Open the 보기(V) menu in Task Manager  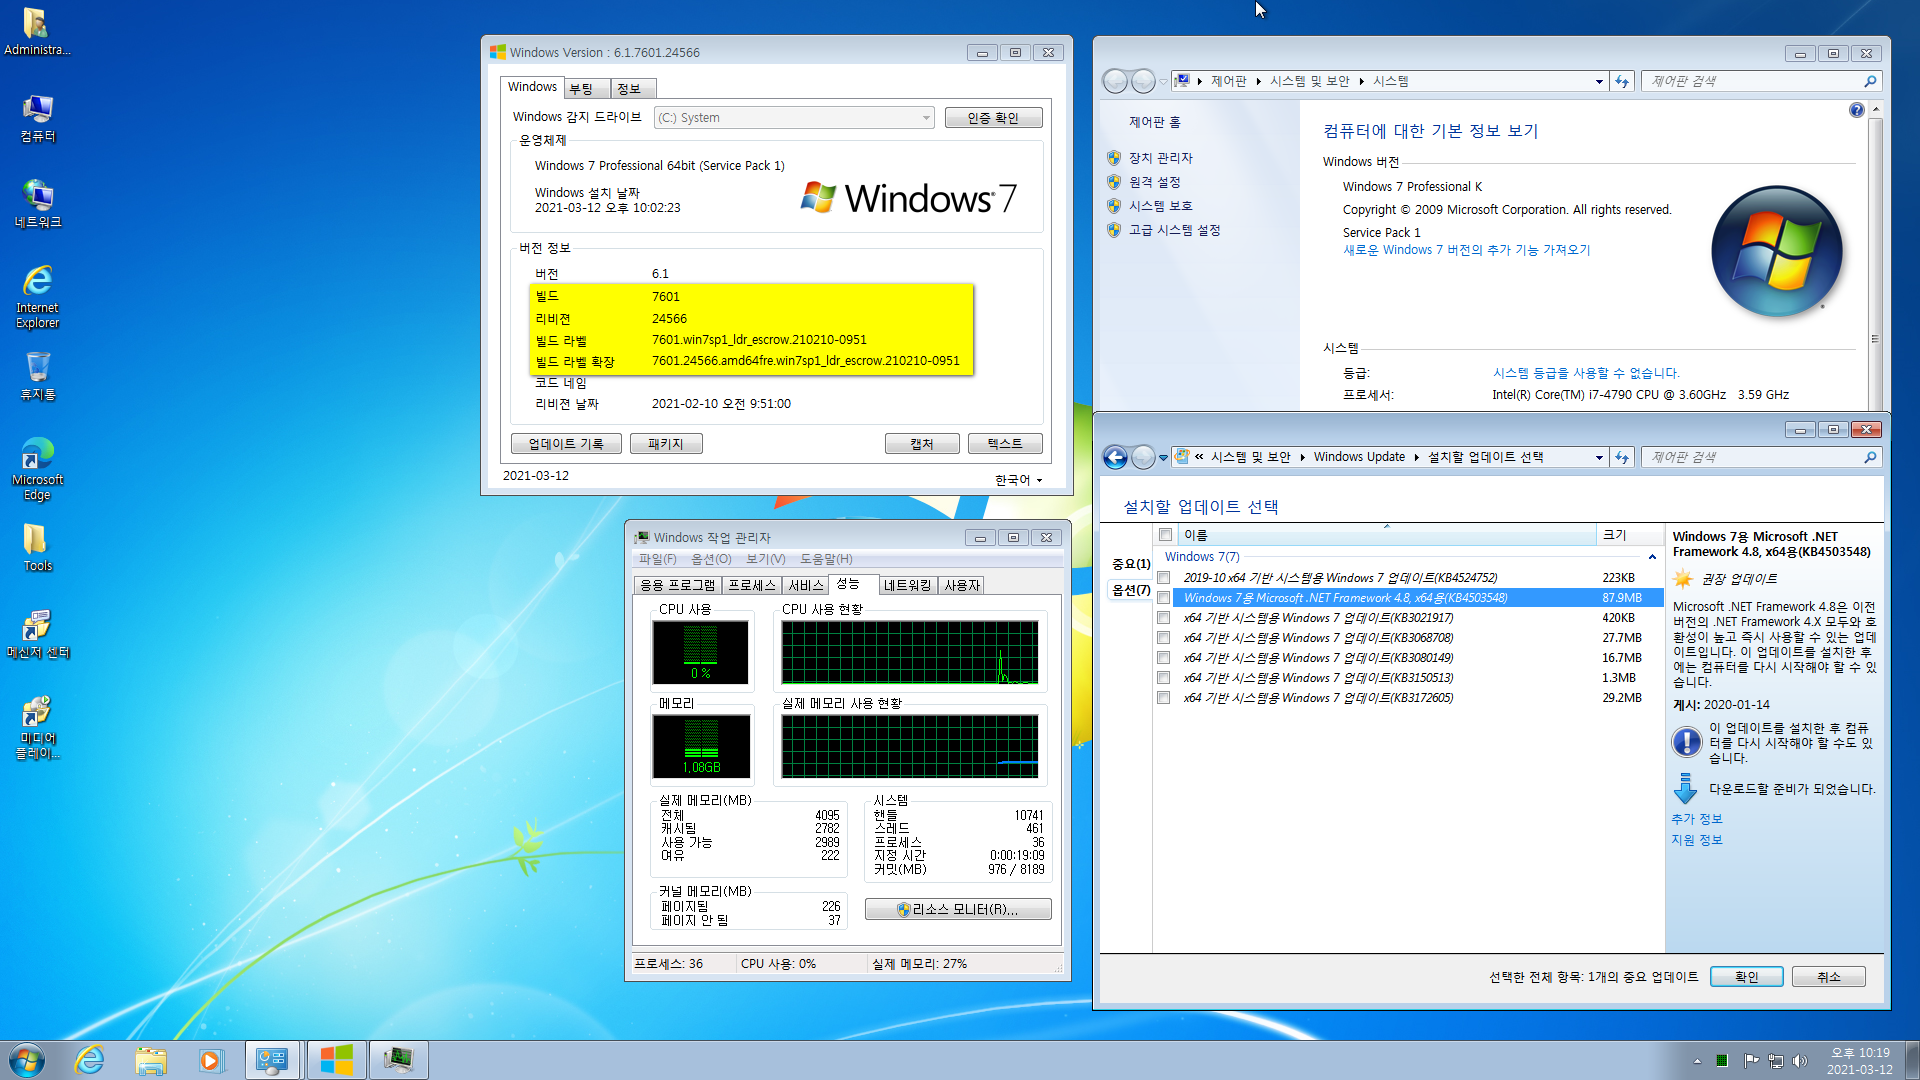click(x=765, y=559)
